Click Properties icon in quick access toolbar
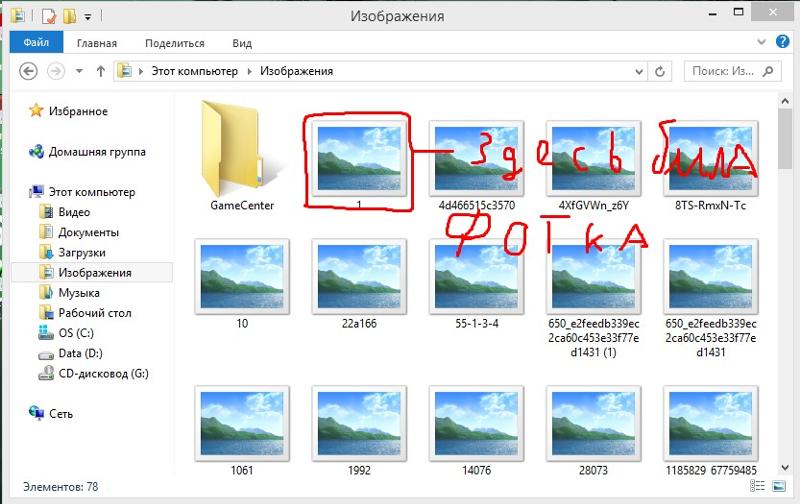The height and width of the screenshot is (504, 800). point(48,16)
